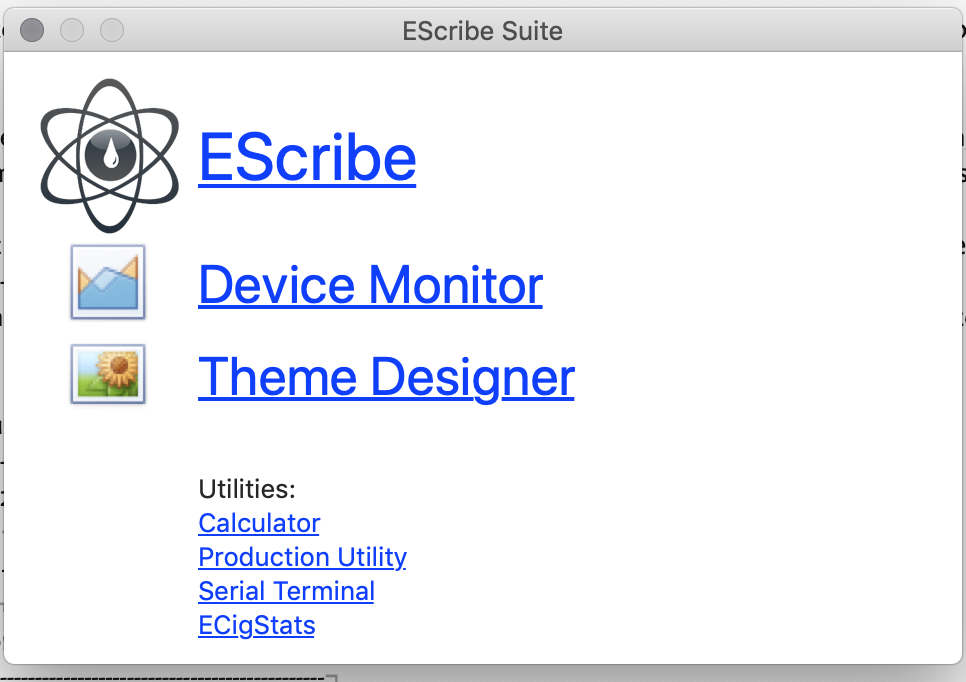The image size is (966, 682).
Task: Open the Calculator utility
Action: 259,523
